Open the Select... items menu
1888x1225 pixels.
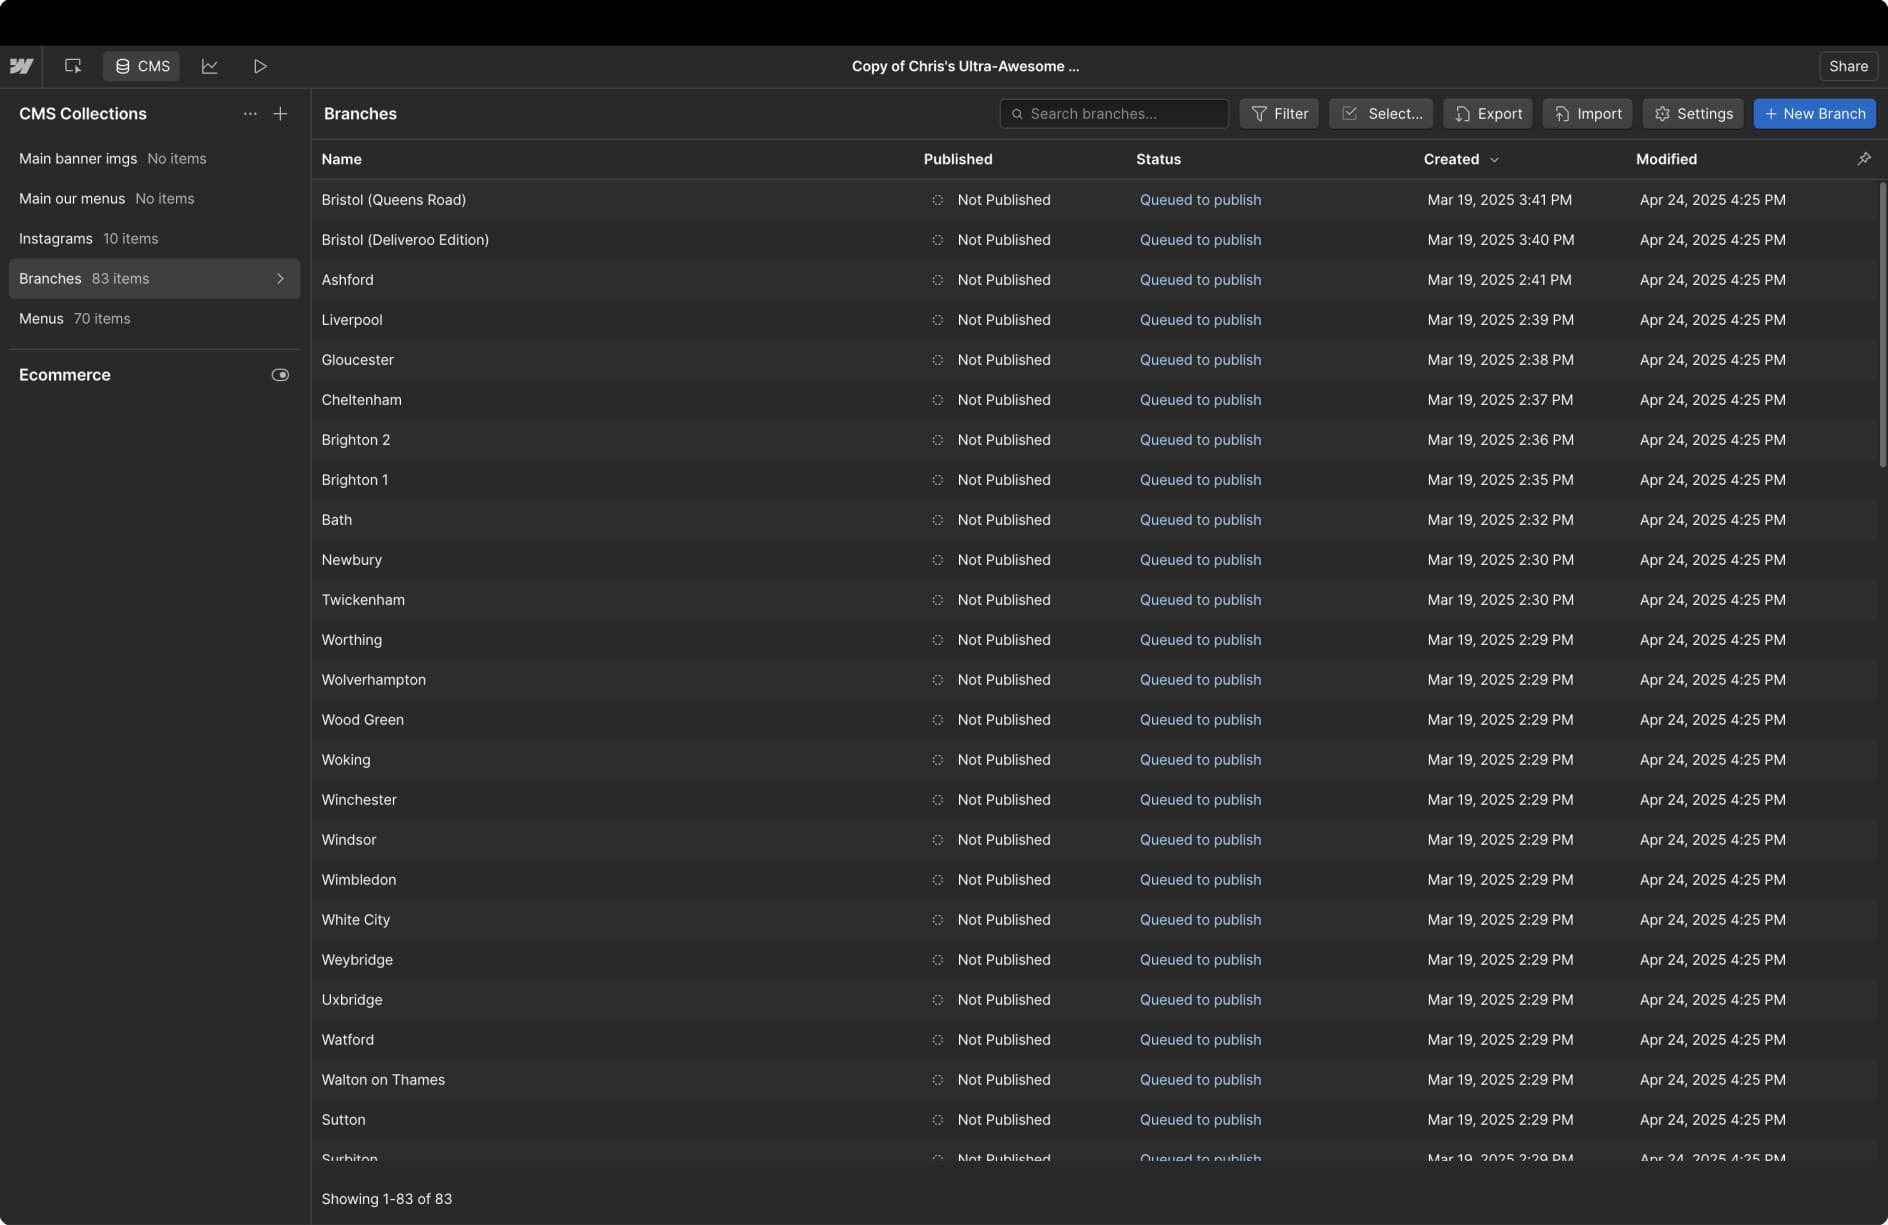coord(1381,114)
